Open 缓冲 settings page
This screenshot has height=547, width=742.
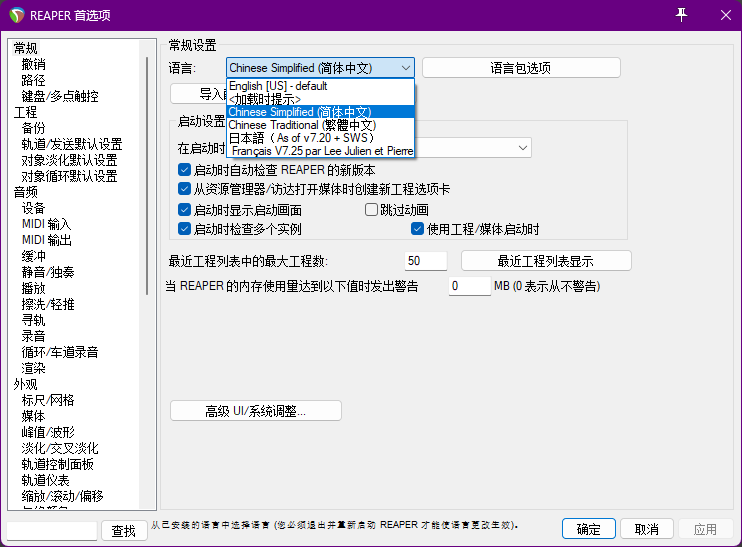point(34,256)
